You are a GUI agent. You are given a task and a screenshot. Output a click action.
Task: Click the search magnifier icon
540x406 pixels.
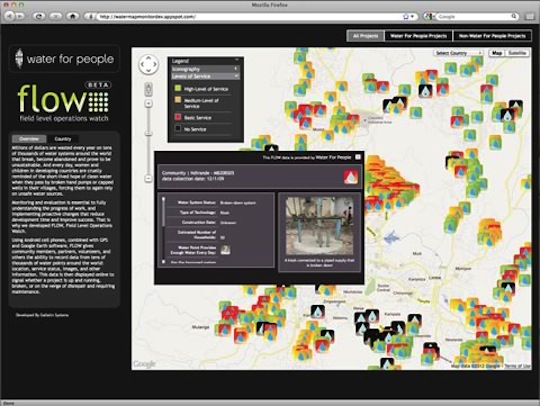(513, 16)
